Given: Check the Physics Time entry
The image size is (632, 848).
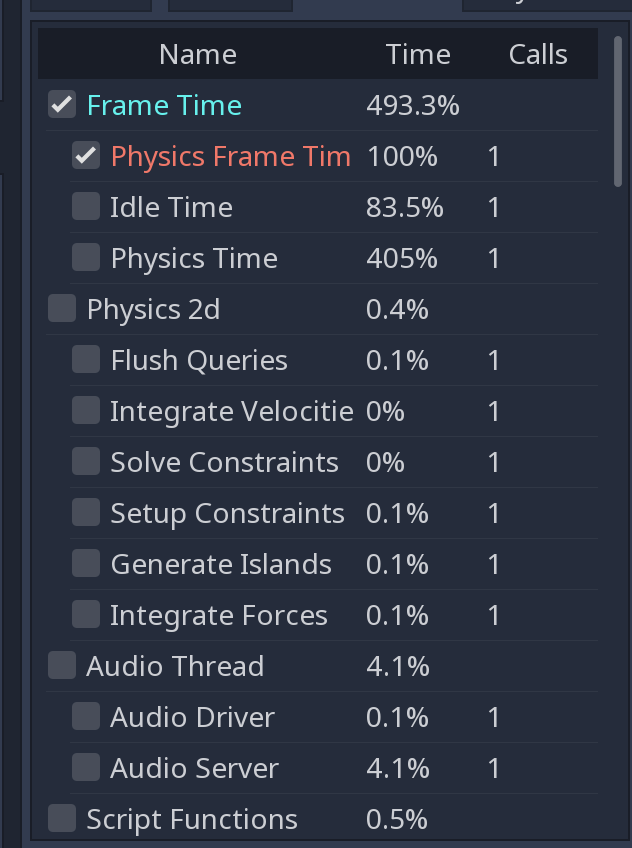Looking at the screenshot, I should pyautogui.click(x=85, y=257).
